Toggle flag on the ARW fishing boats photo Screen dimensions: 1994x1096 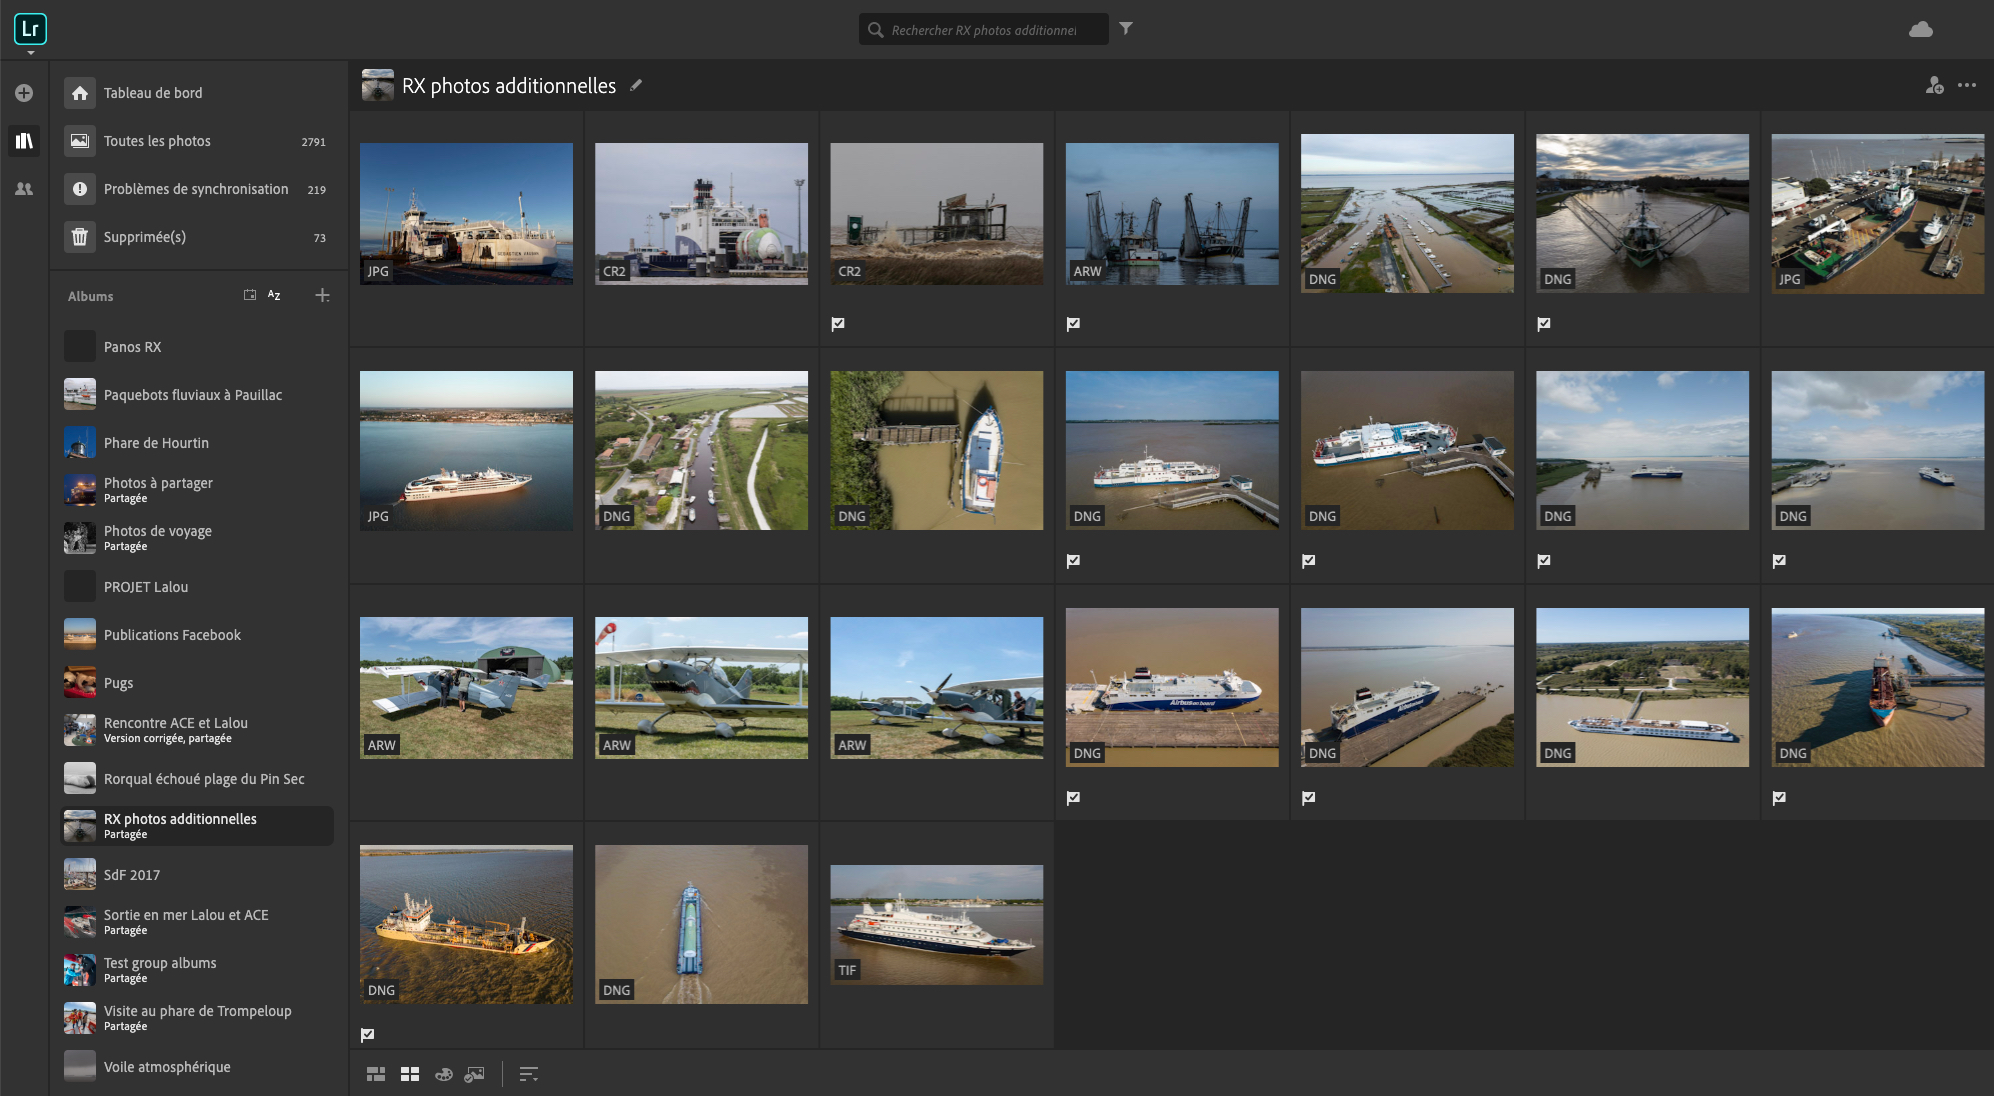point(1073,324)
